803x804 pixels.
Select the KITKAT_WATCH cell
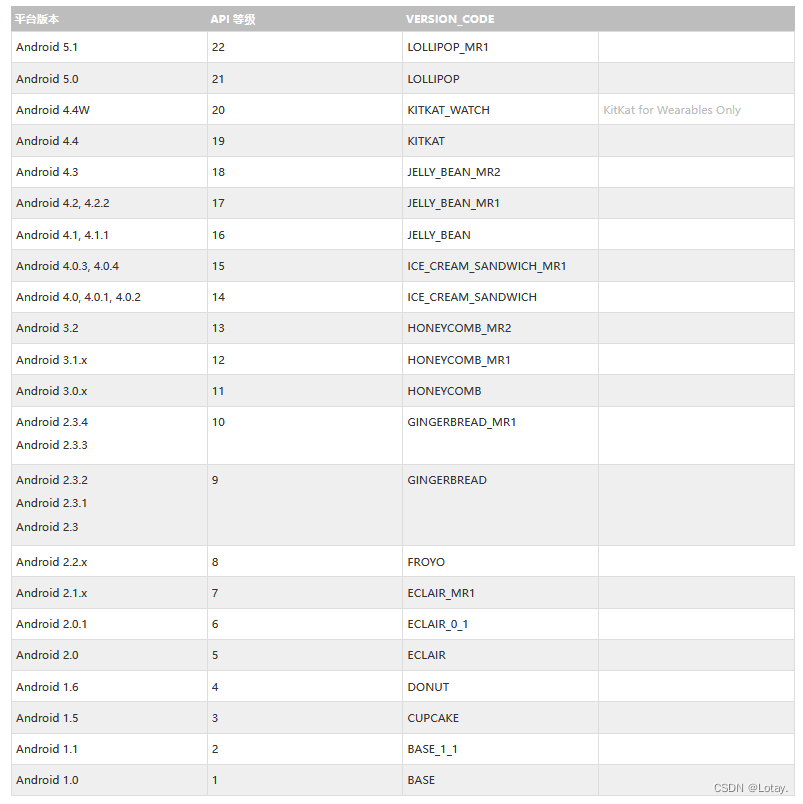pyautogui.click(x=448, y=110)
